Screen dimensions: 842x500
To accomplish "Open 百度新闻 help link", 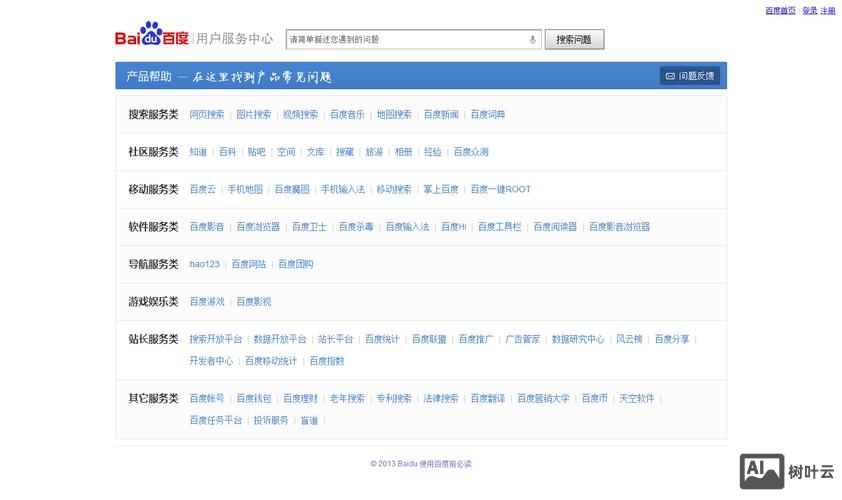I will coord(441,114).
